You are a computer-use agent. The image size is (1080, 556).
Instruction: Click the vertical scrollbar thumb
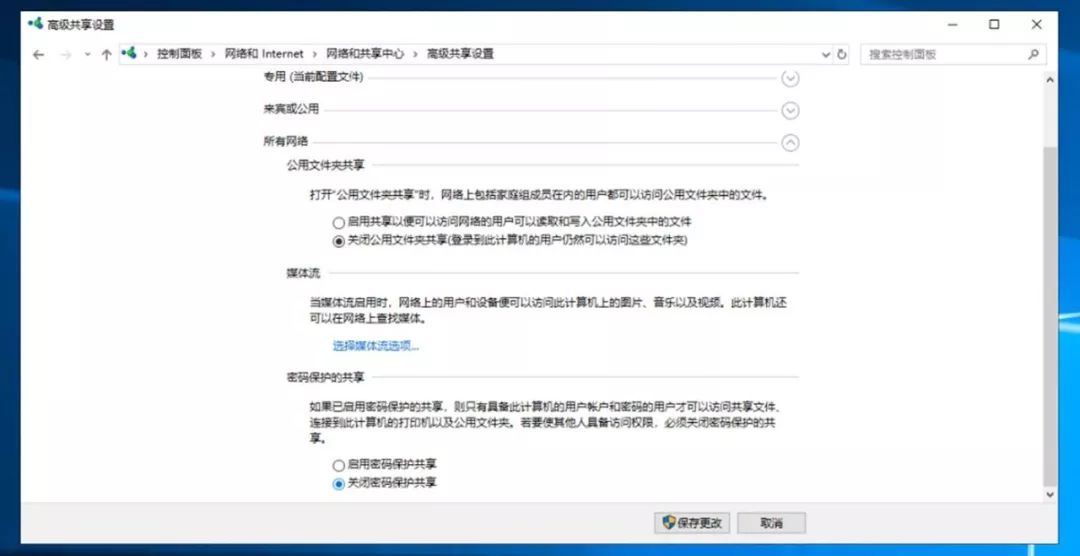point(1050,316)
